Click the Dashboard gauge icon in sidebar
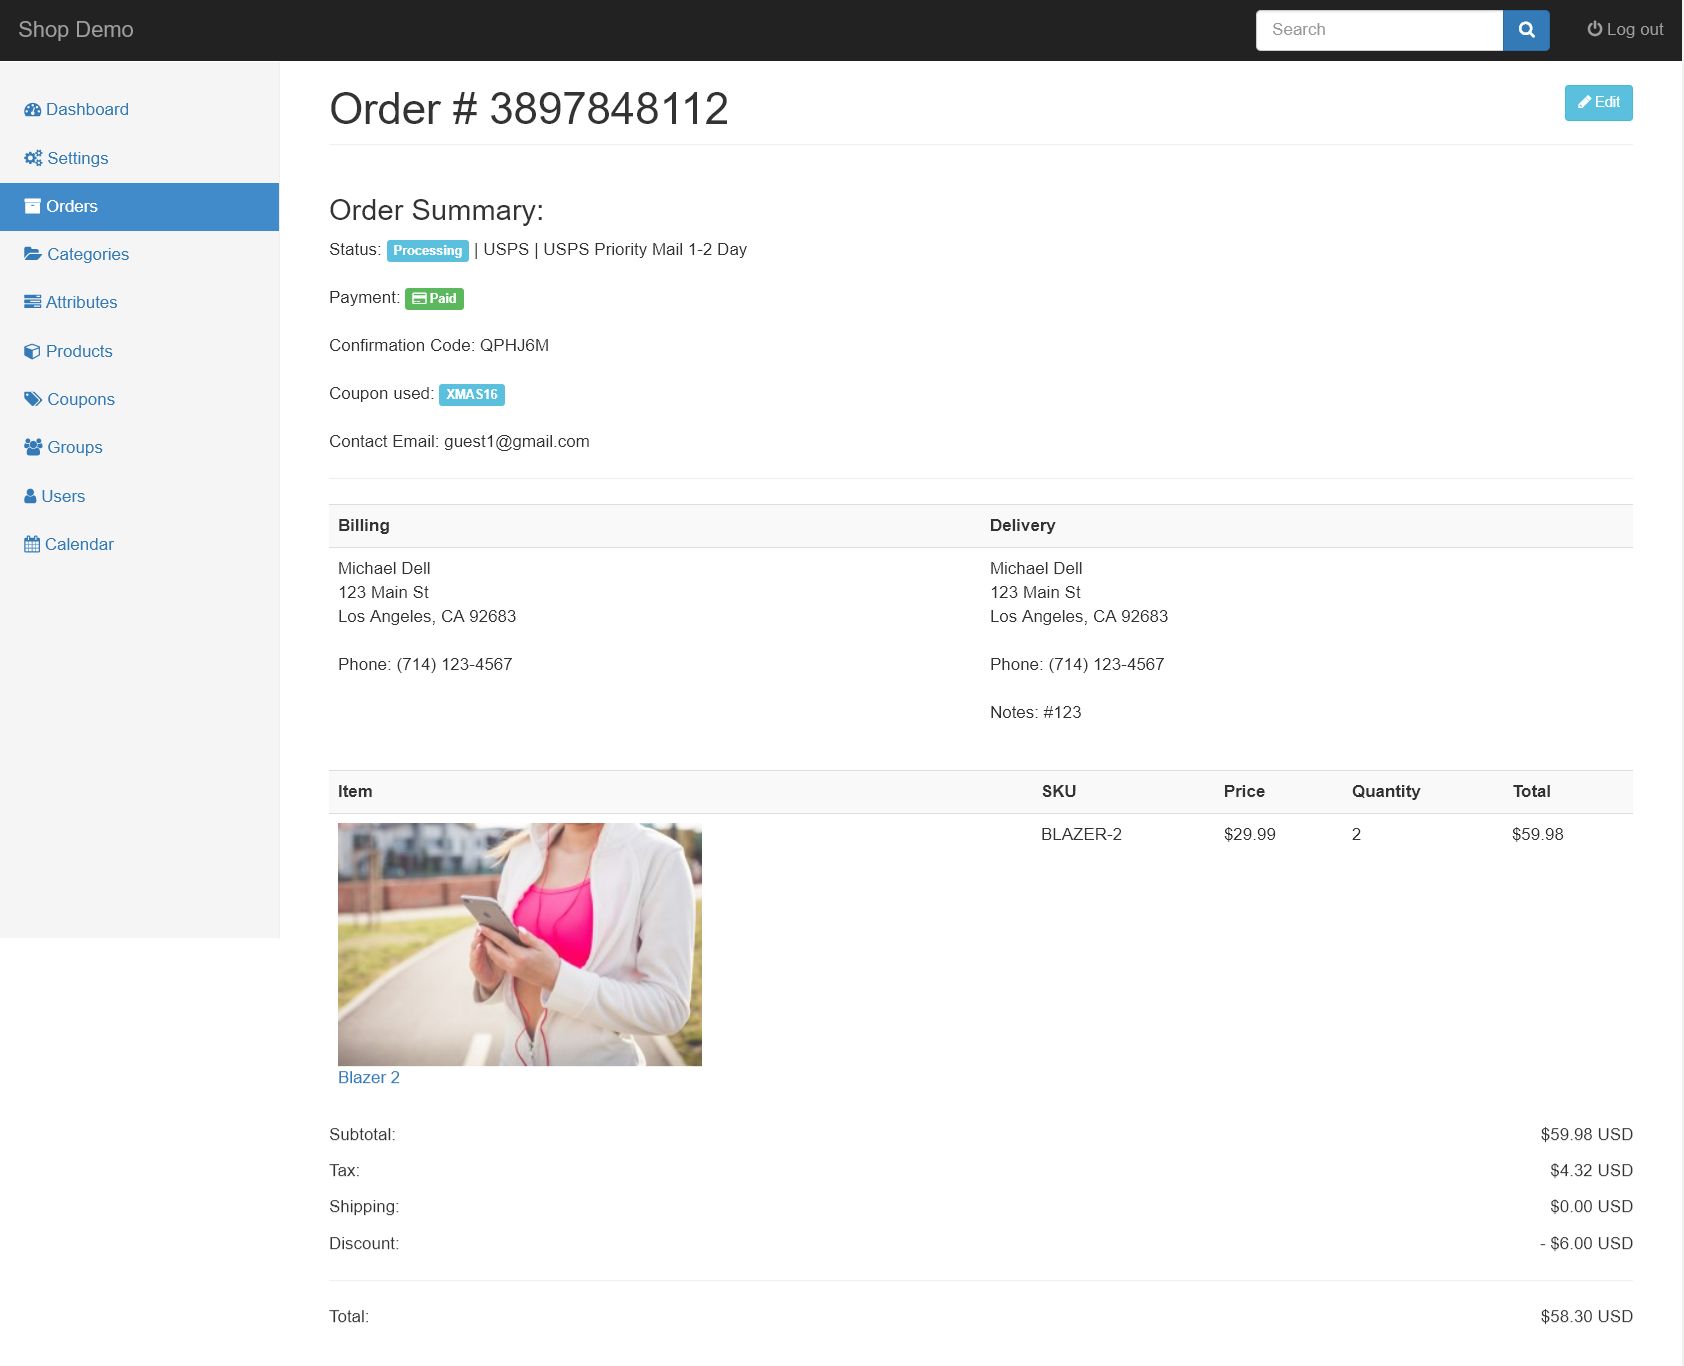This screenshot has width=1684, height=1366. (32, 110)
